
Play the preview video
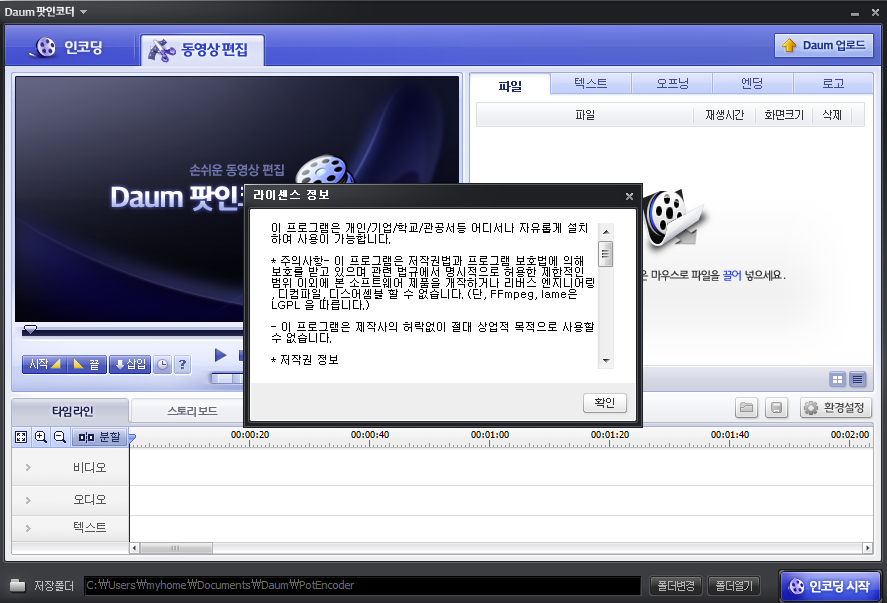point(221,355)
